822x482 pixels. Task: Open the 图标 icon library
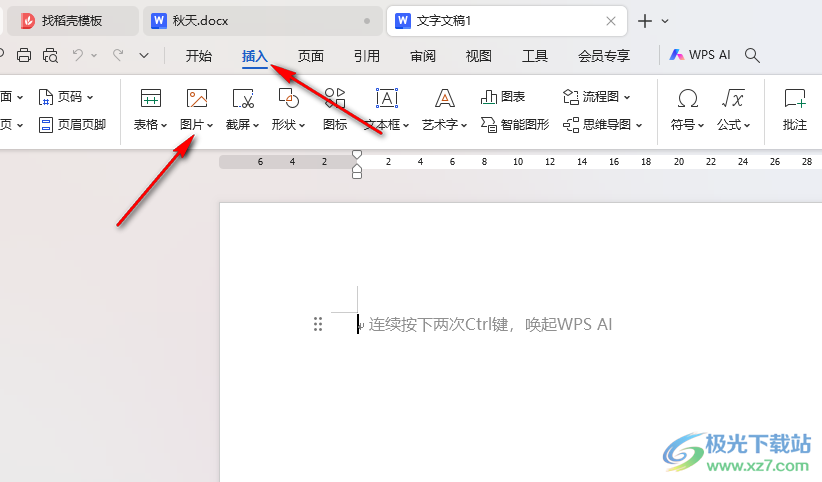pyautogui.click(x=335, y=109)
